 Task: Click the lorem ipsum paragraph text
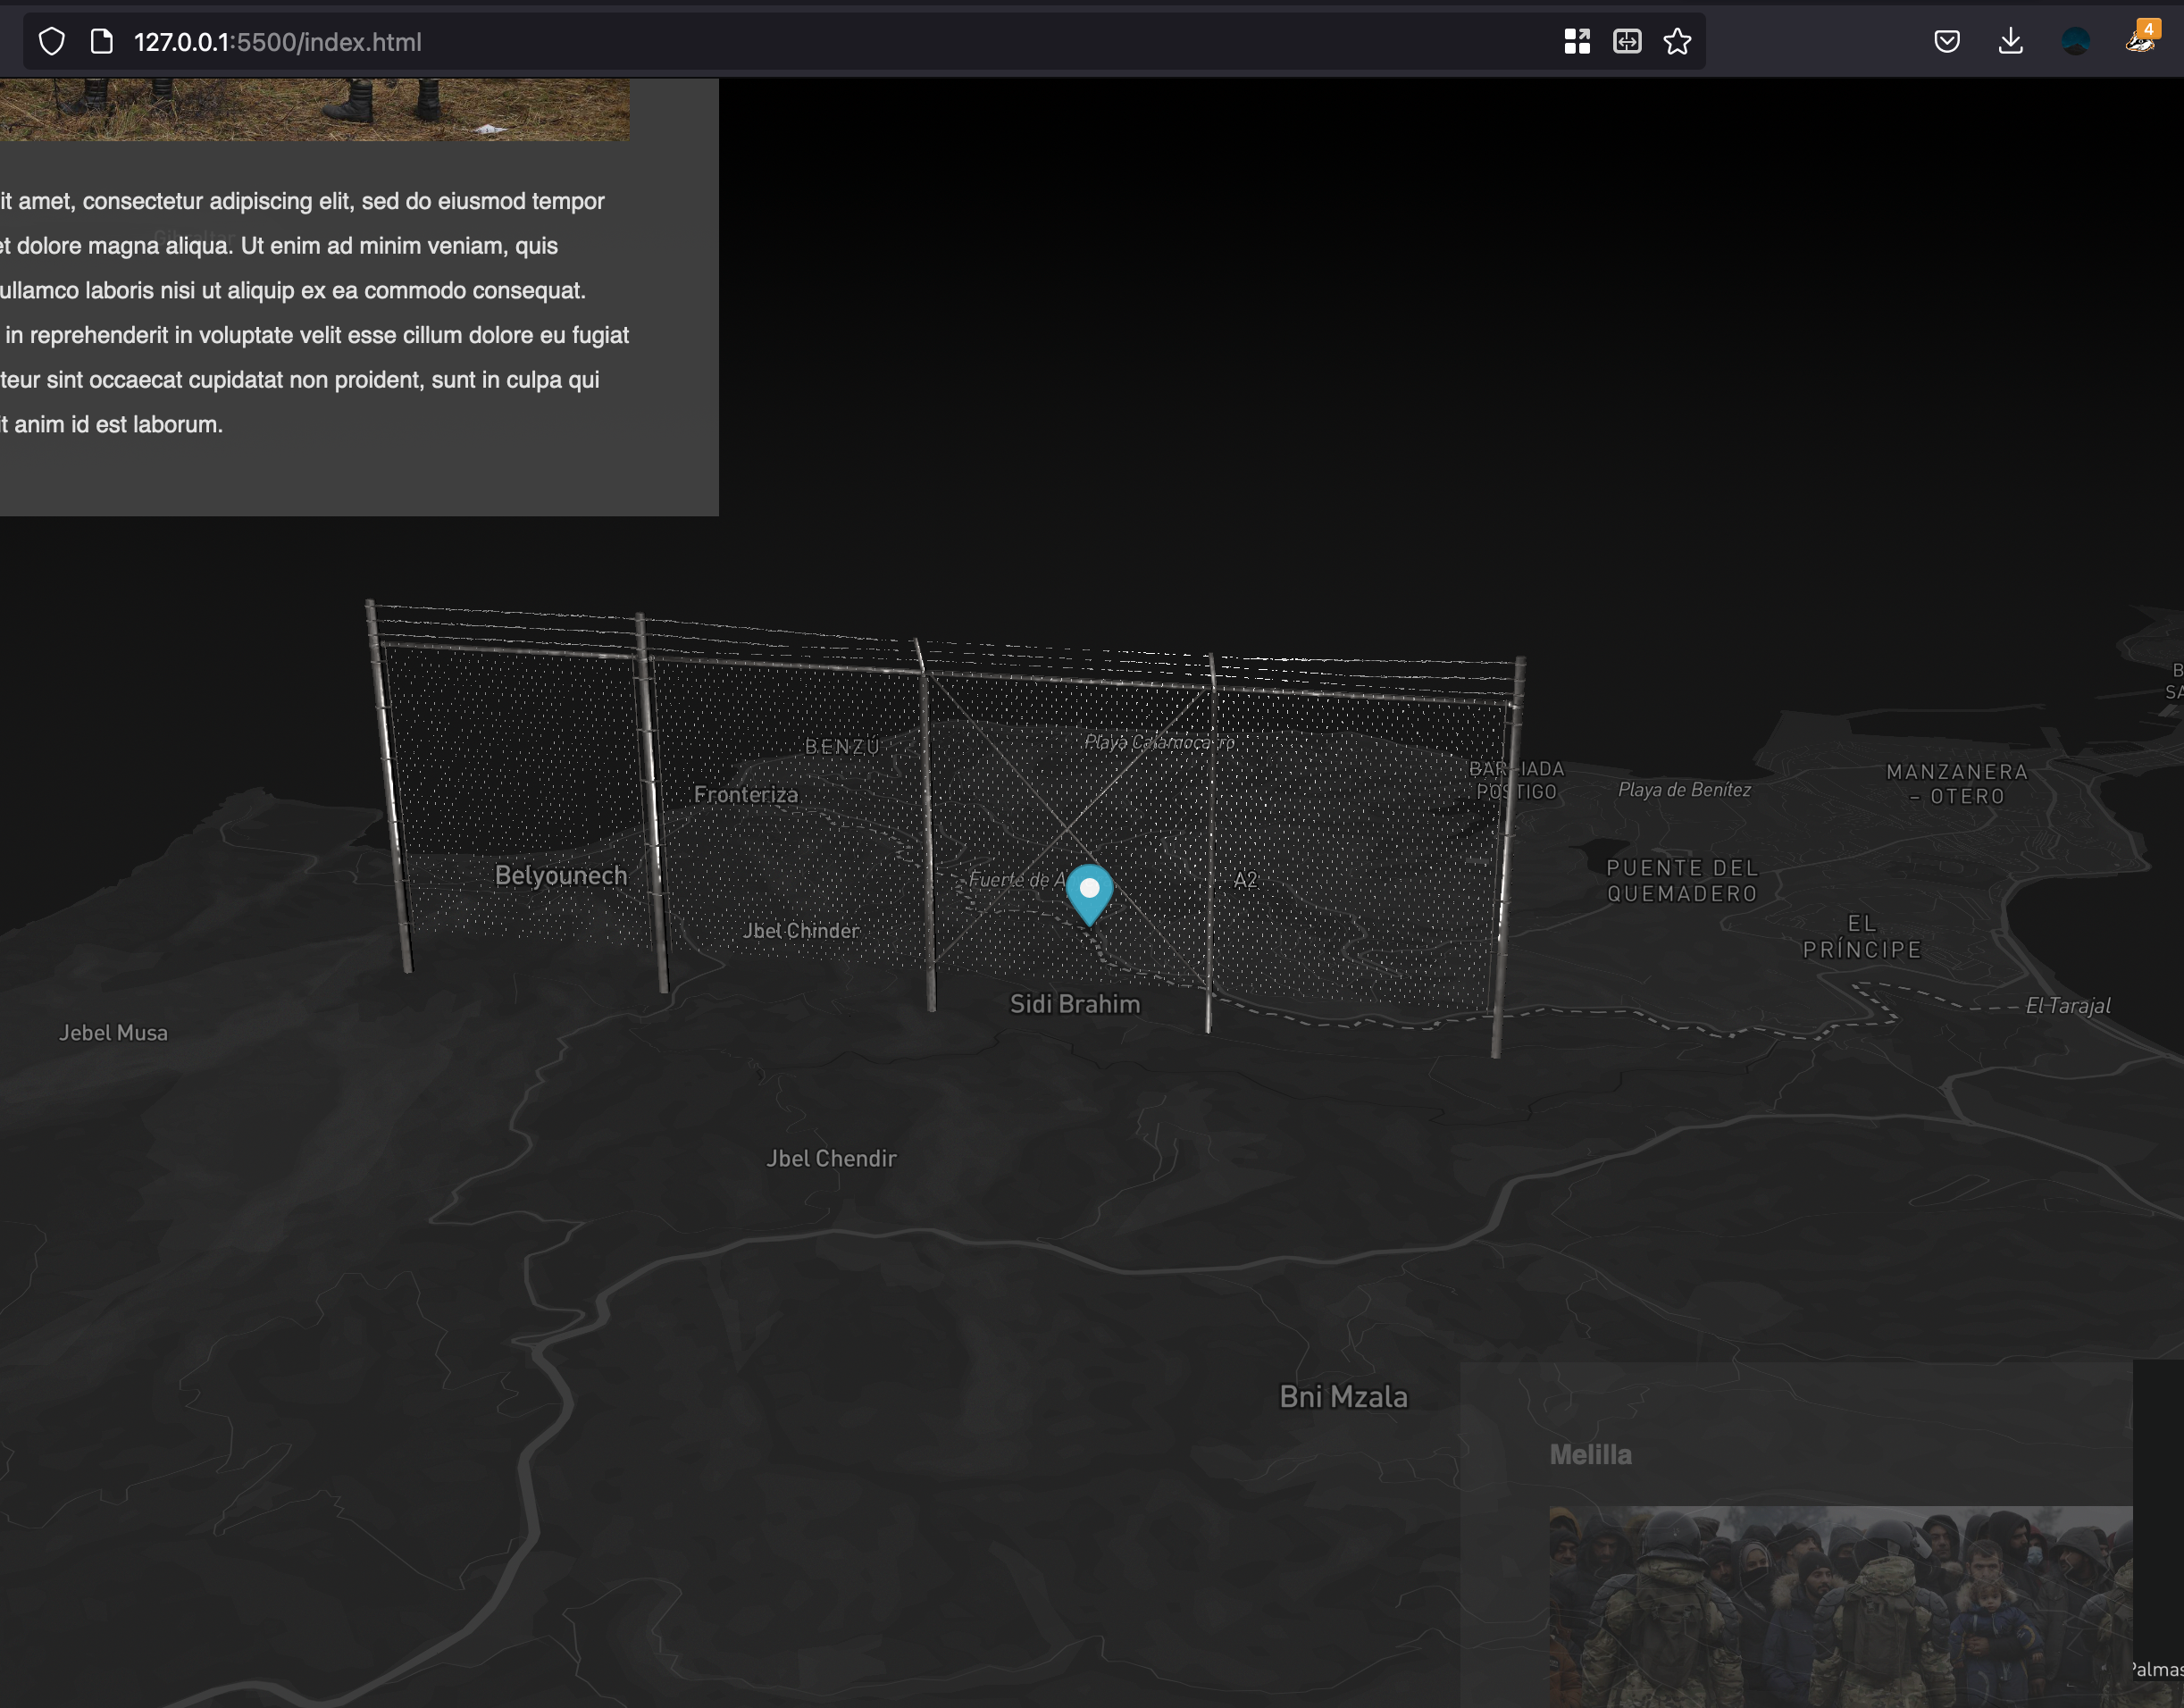(314, 313)
